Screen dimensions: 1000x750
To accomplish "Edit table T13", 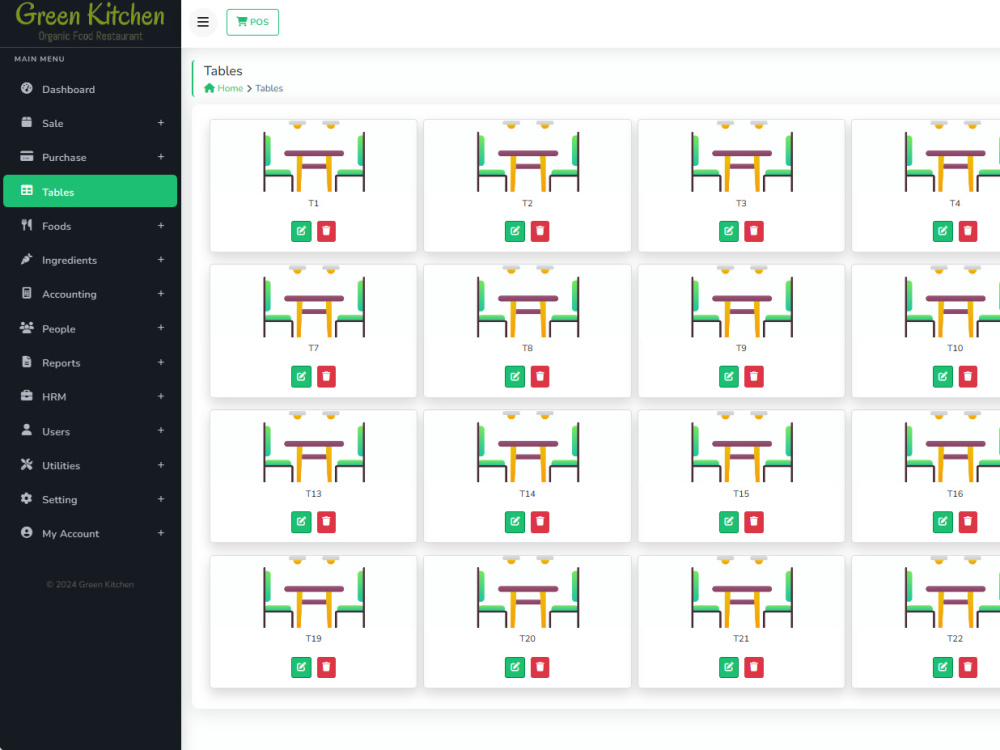I will [x=301, y=522].
